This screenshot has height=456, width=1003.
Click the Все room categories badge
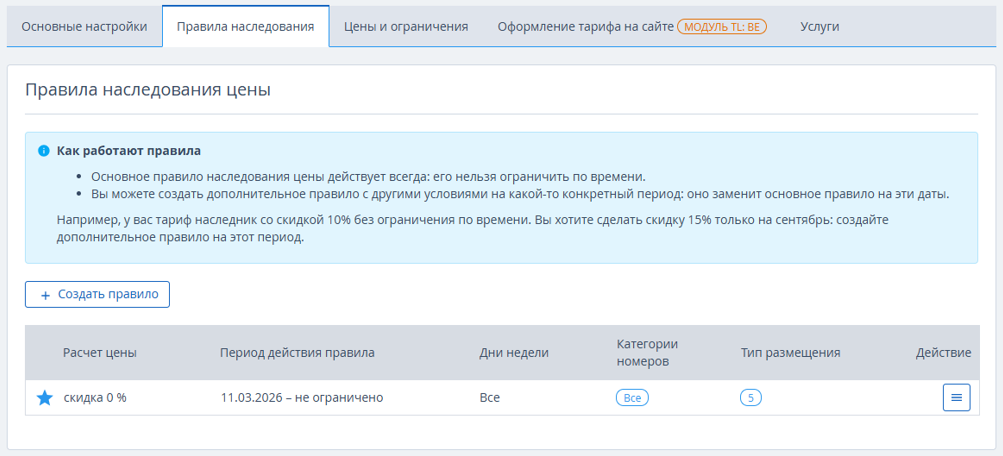point(632,398)
